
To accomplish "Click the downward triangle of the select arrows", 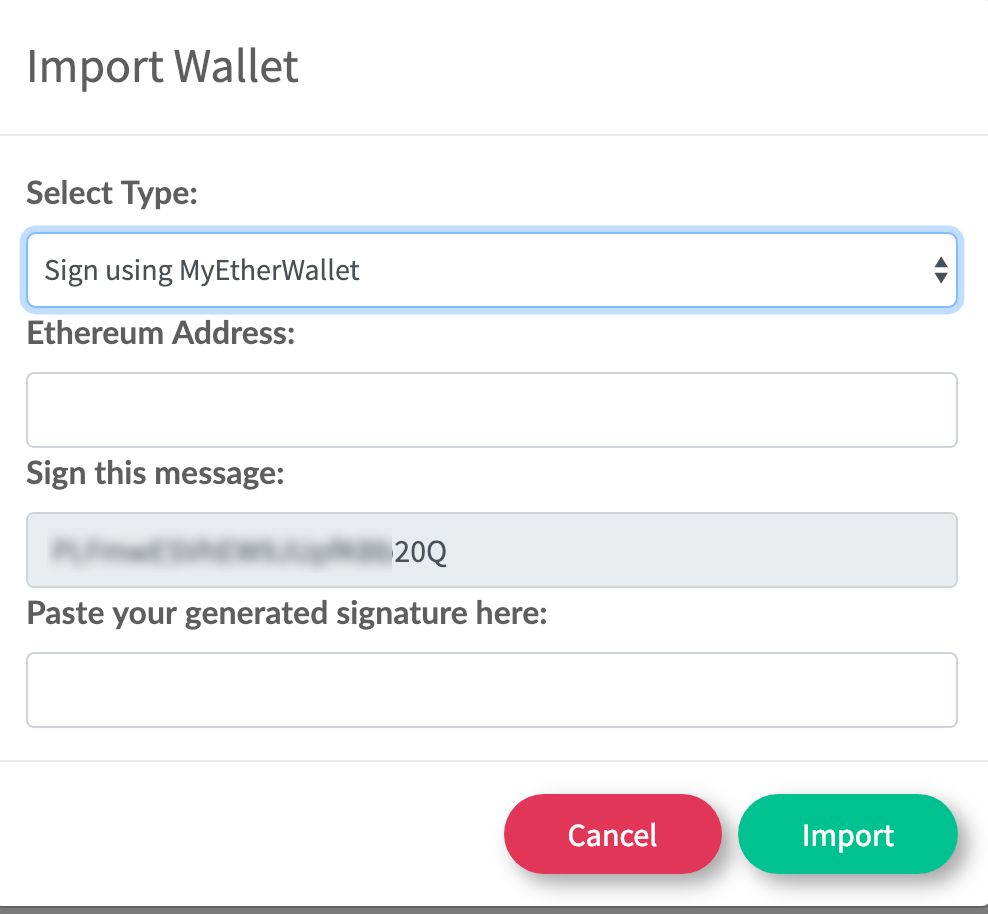I will [x=940, y=278].
